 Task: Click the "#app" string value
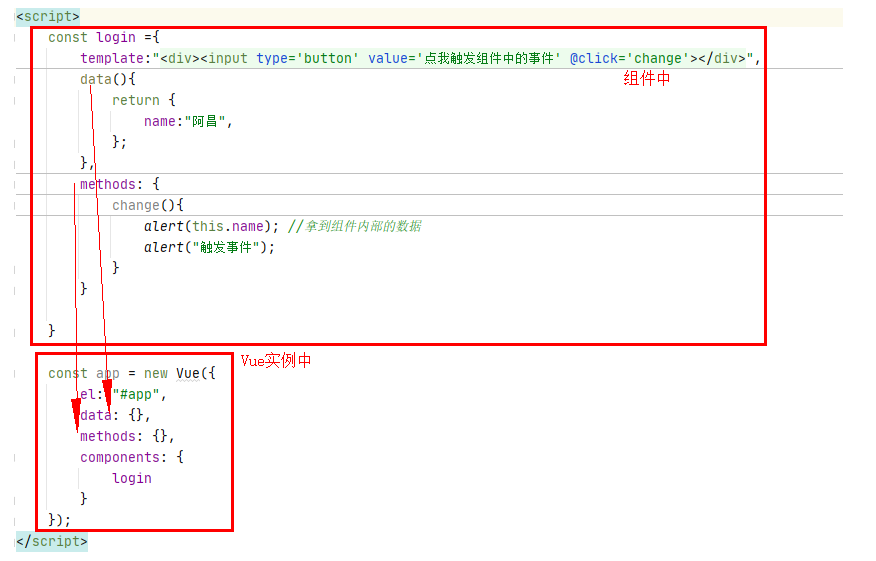(136, 394)
